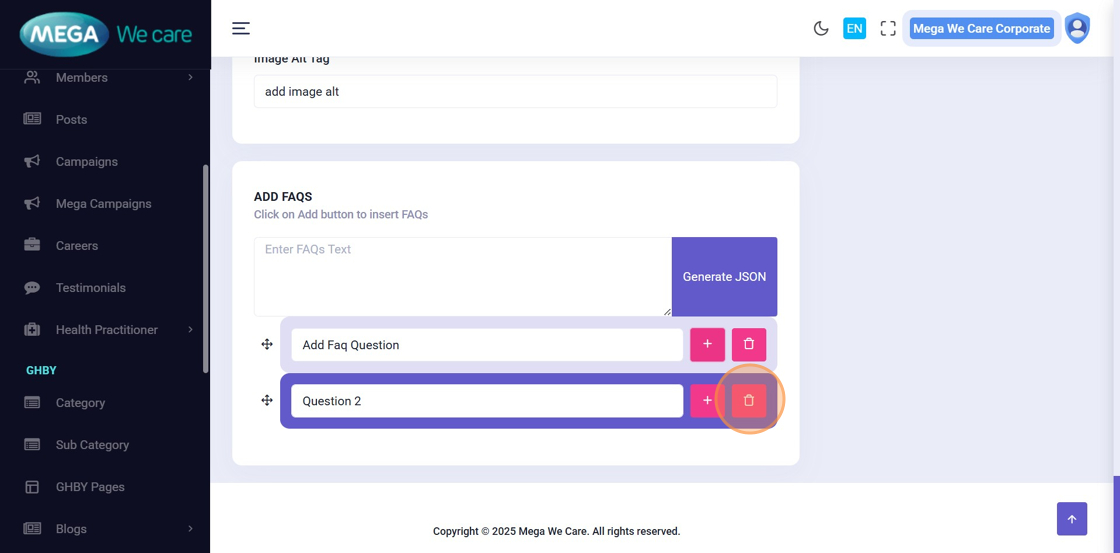Delete the Question 2 FAQ row
The height and width of the screenshot is (553, 1120).
tap(748, 401)
